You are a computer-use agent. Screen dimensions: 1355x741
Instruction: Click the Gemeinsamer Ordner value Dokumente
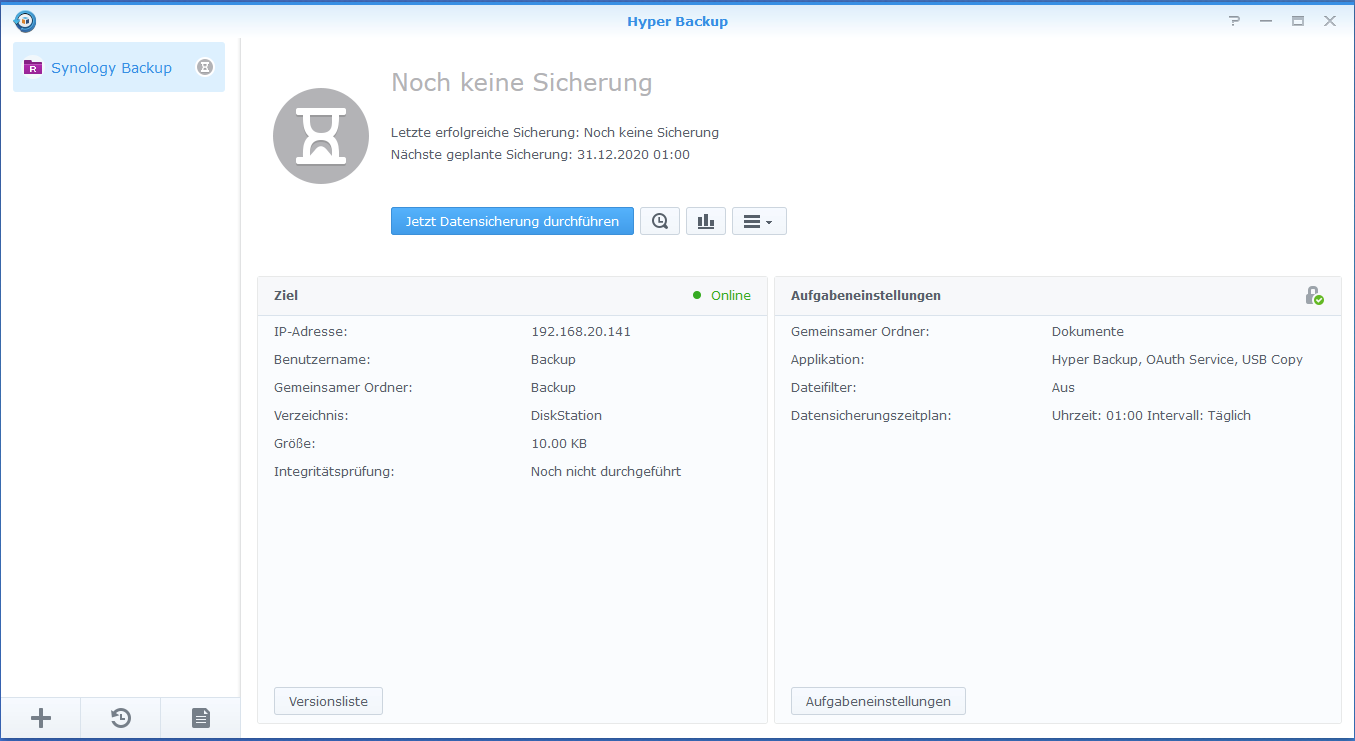(x=1088, y=332)
